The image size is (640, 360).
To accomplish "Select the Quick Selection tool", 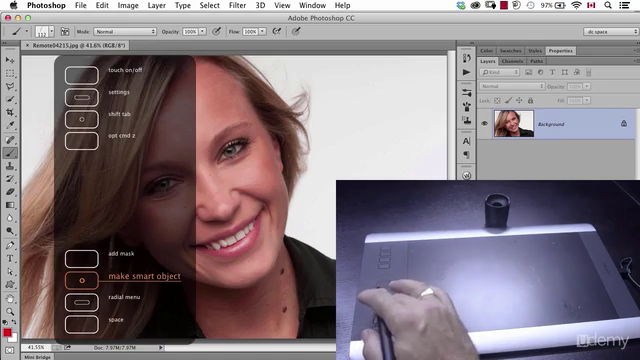I will pyautogui.click(x=10, y=99).
